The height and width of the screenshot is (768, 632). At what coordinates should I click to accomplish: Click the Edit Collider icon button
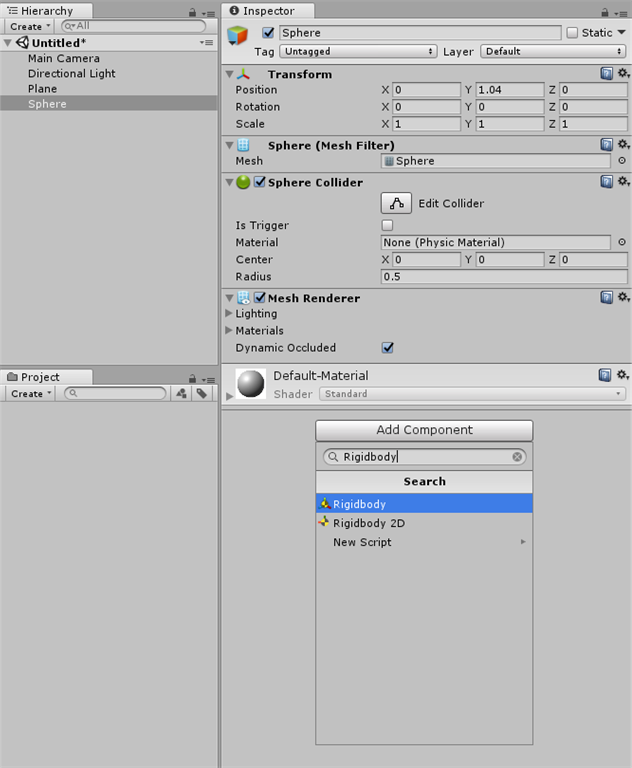396,203
